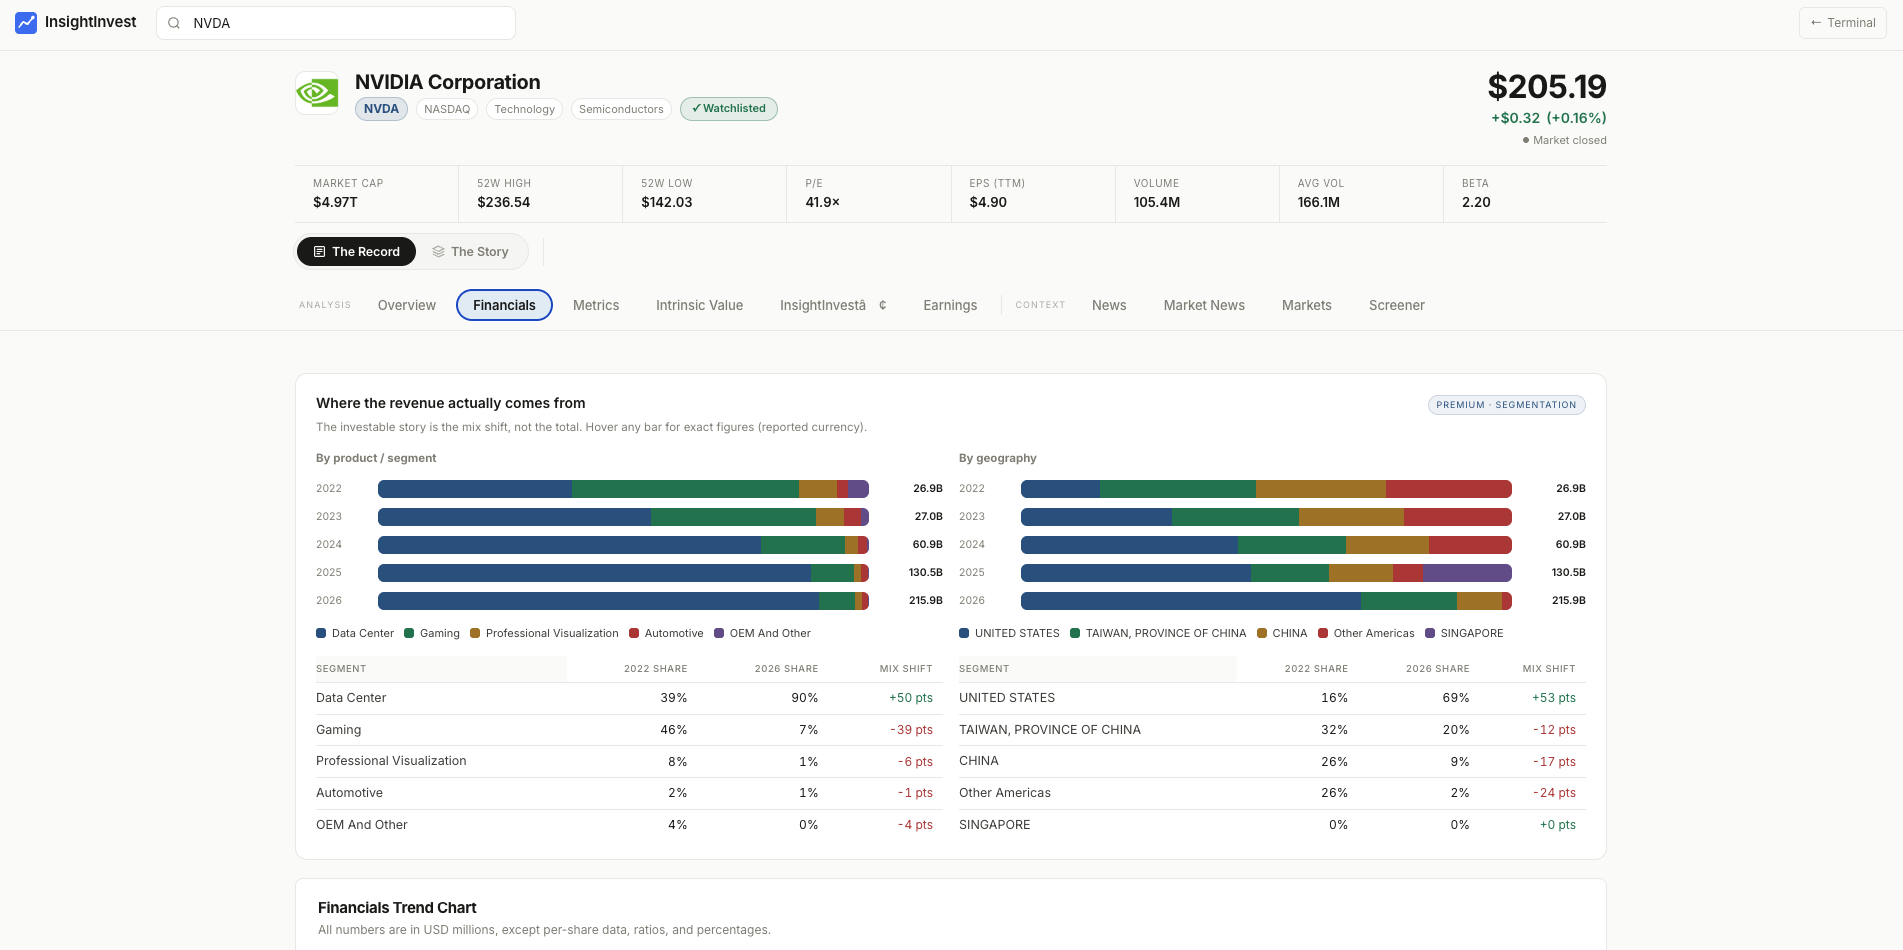1903x950 pixels.
Task: Click the UNITED STATES legend swatch
Action: coord(964,633)
